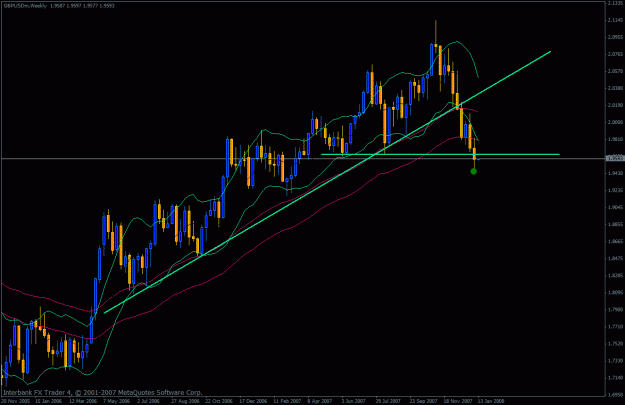The width and height of the screenshot is (625, 405).
Task: Click the 29 Jul 2007 date label
Action: (388, 401)
